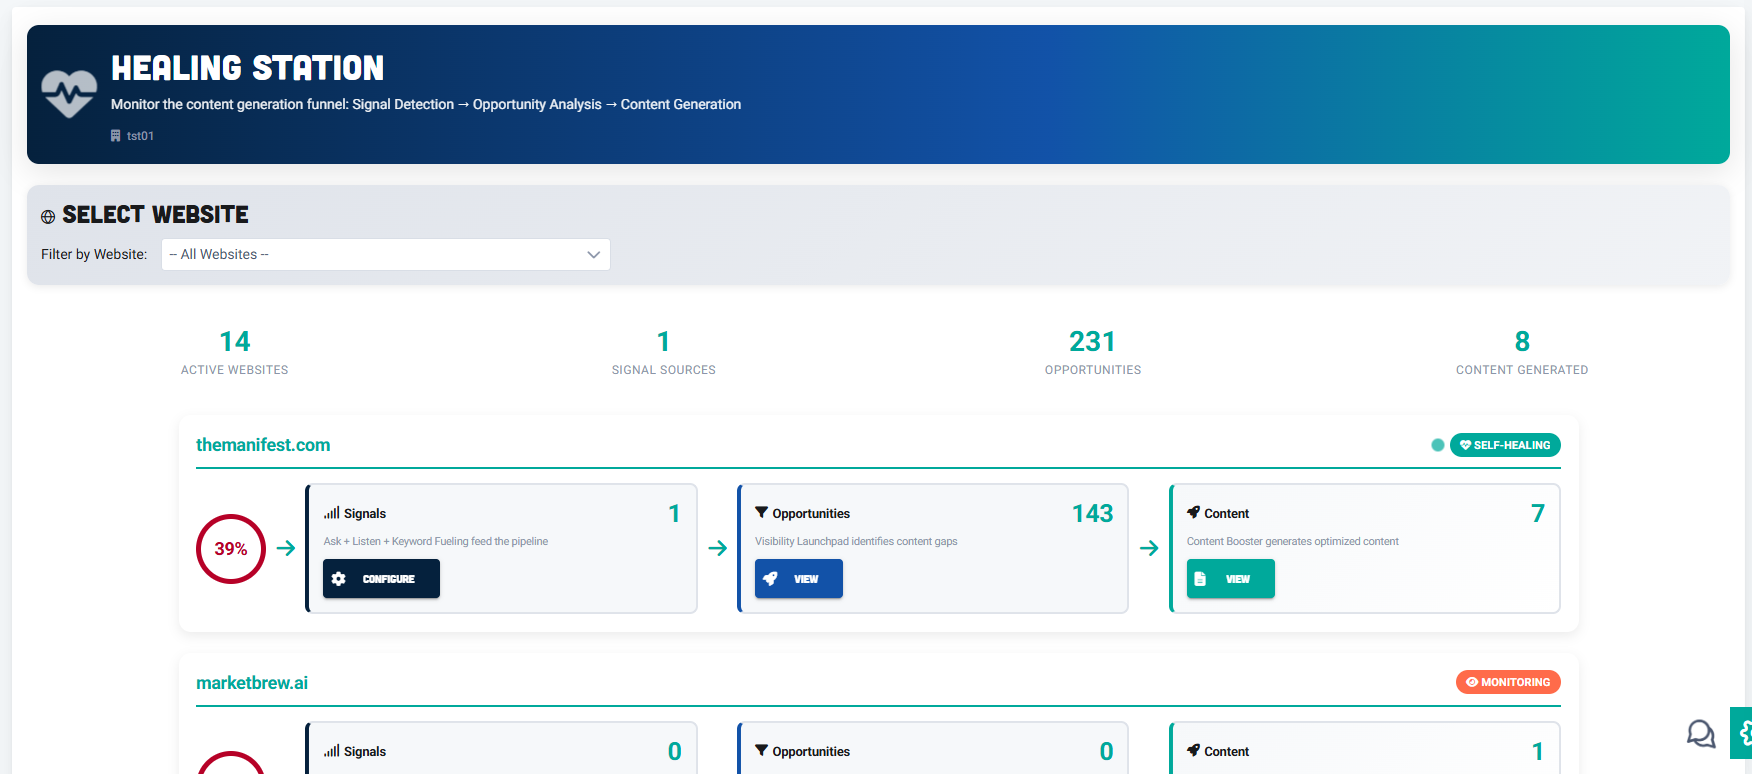Open the chat bubbles icon at bottom right
Screen dimensions: 1752x774
pos(1700,734)
